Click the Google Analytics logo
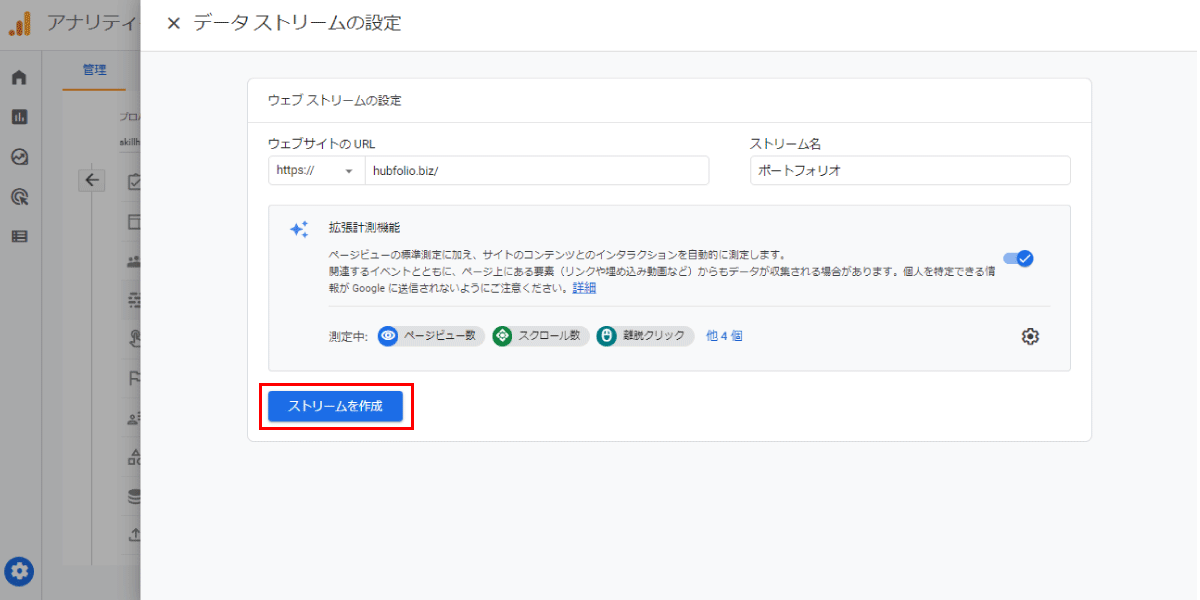This screenshot has height=600, width=1200. (20, 24)
